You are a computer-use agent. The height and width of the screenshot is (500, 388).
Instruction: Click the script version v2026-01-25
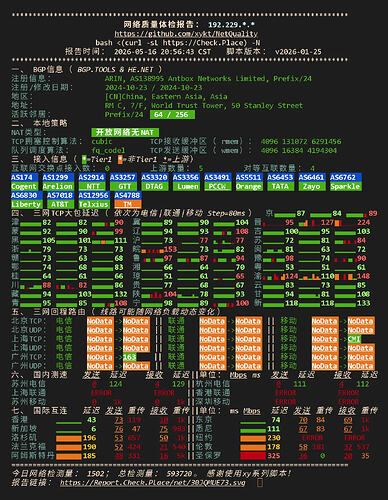click(x=298, y=52)
